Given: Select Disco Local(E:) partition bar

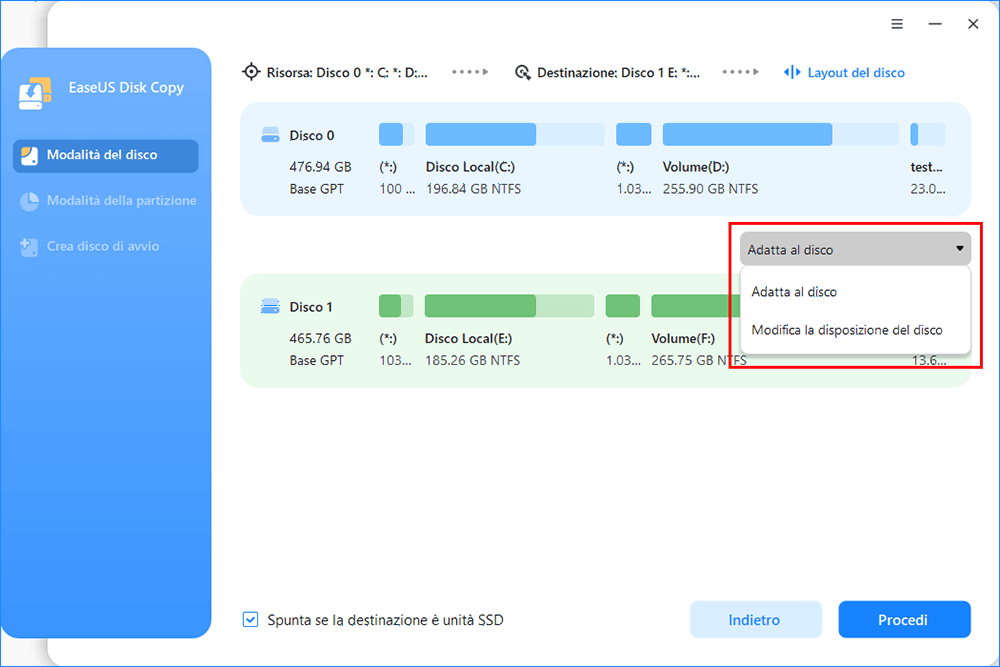Looking at the screenshot, I should pos(509,306).
